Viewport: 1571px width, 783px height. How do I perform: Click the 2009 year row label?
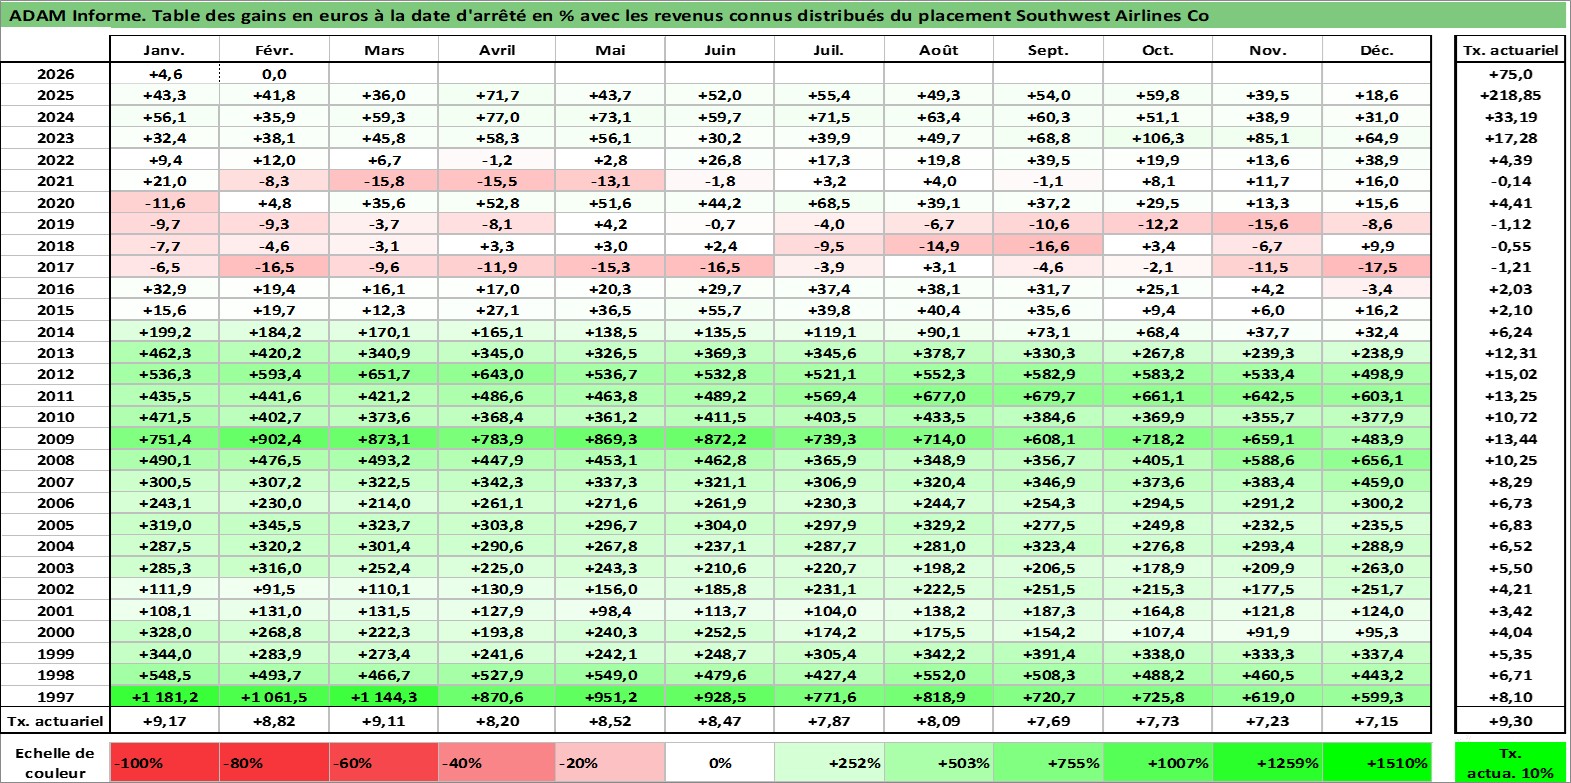coord(55,439)
